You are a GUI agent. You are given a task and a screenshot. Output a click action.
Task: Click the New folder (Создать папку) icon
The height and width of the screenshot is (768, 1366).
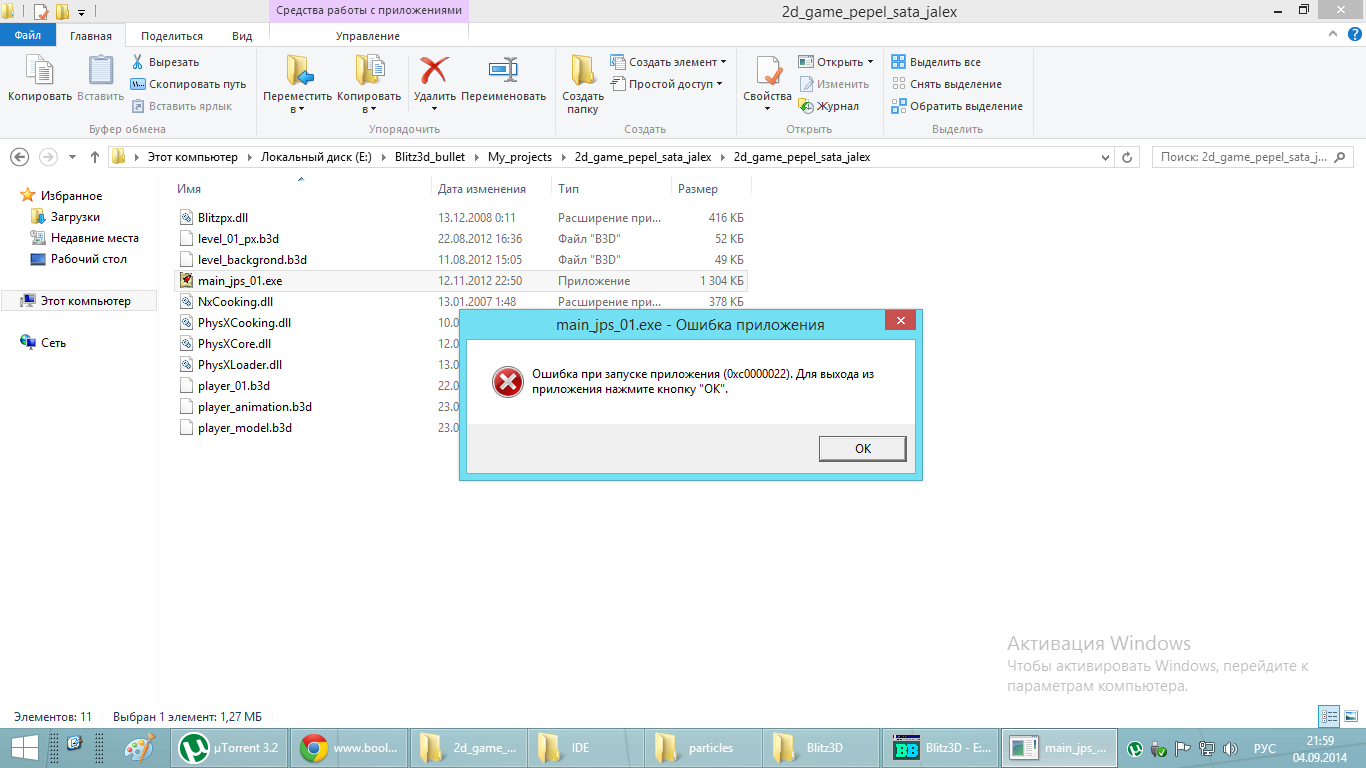pos(583,71)
